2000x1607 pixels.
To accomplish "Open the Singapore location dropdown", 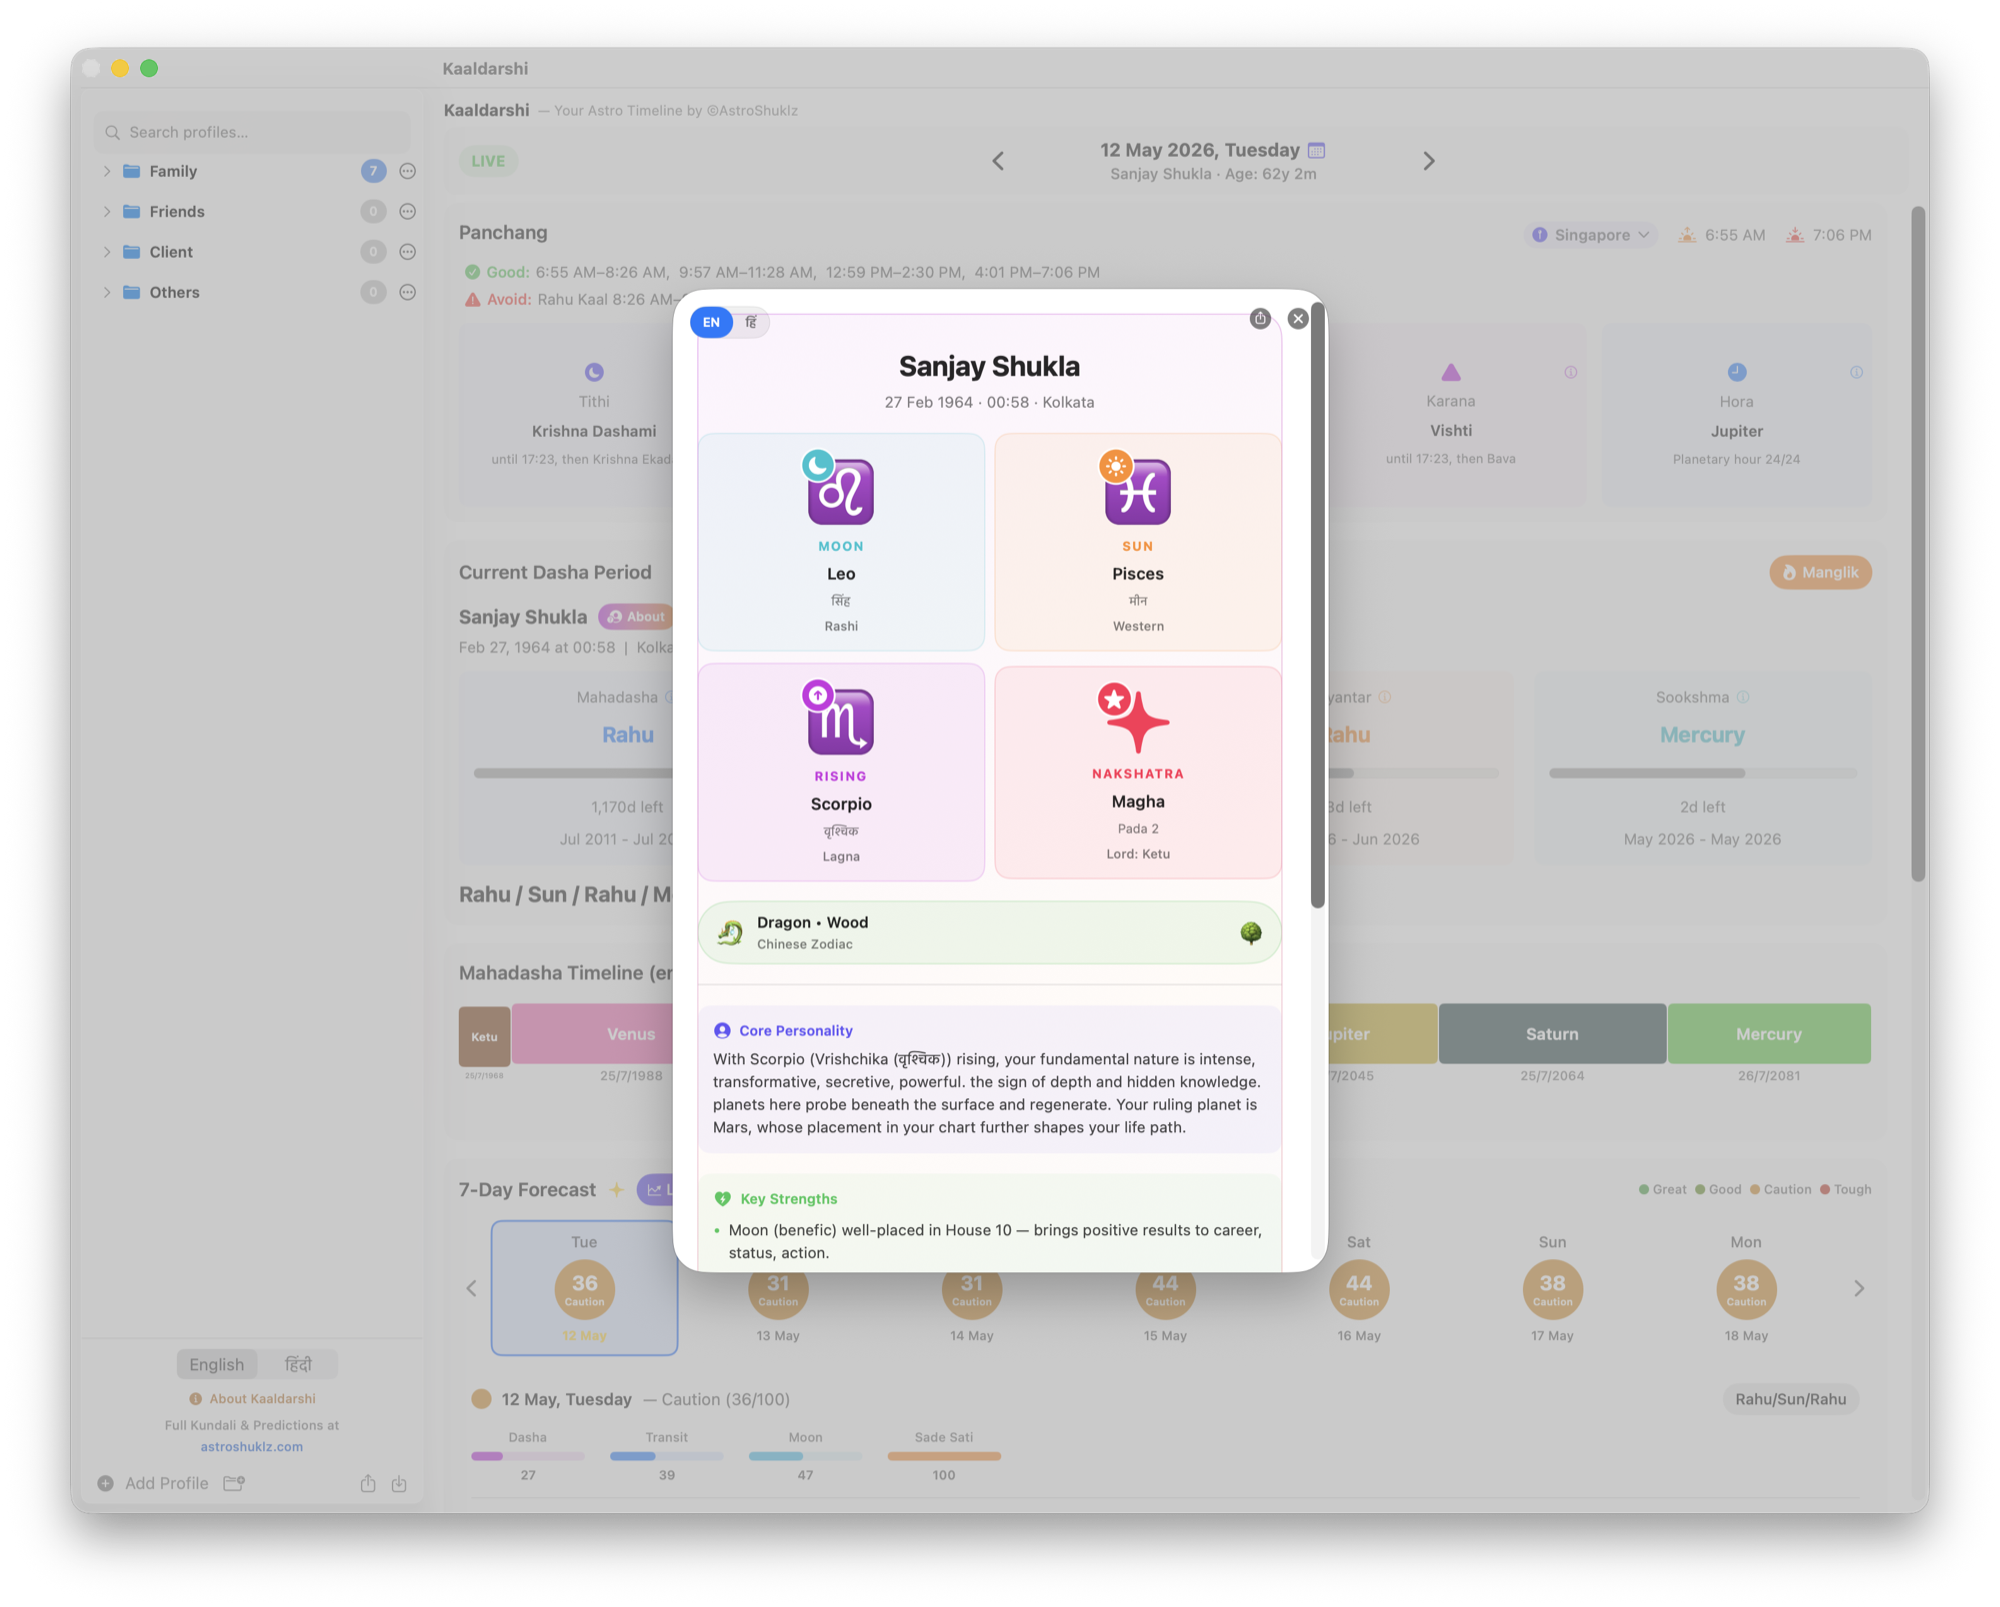I will click(x=1590, y=235).
